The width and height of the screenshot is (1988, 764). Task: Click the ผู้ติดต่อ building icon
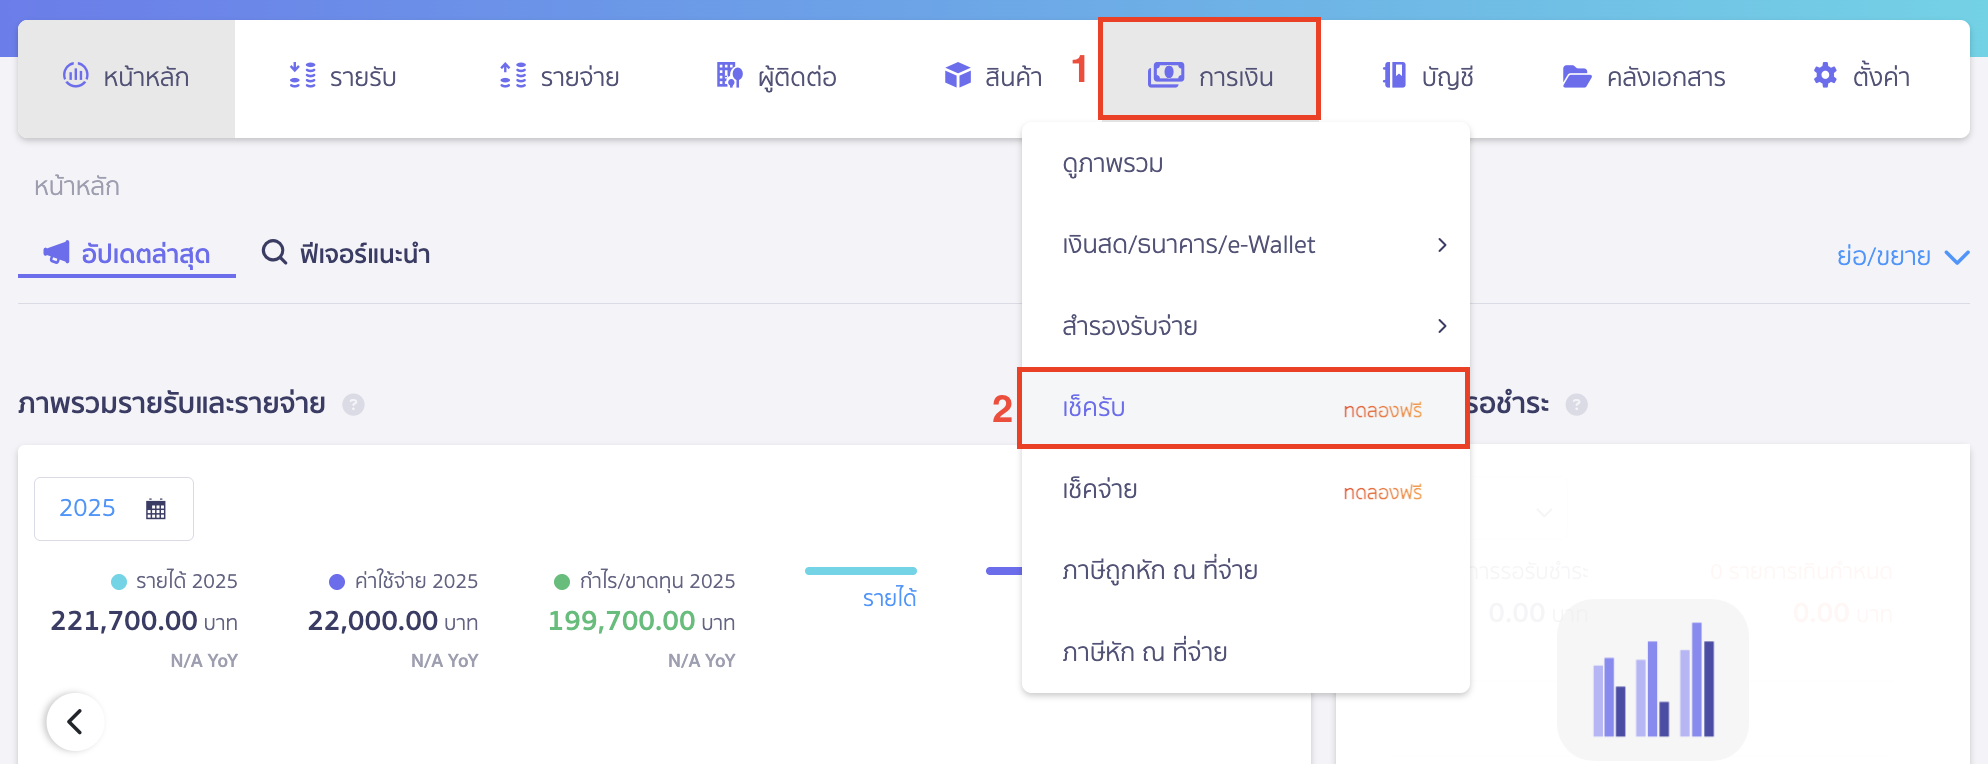(x=729, y=76)
